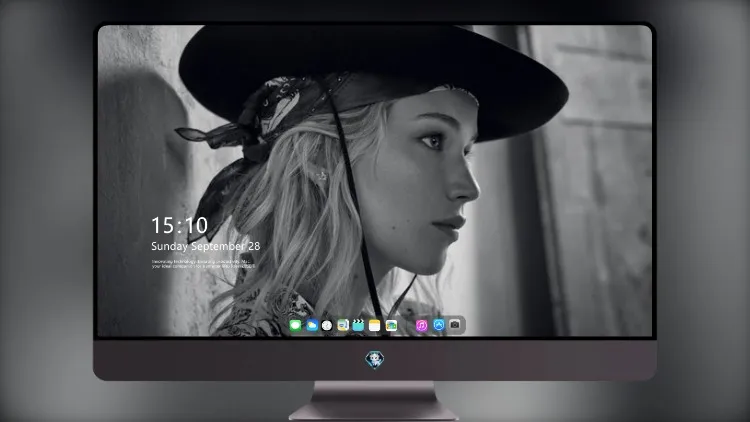Open the blue App Store icon
This screenshot has width=750, height=422.
click(x=439, y=325)
